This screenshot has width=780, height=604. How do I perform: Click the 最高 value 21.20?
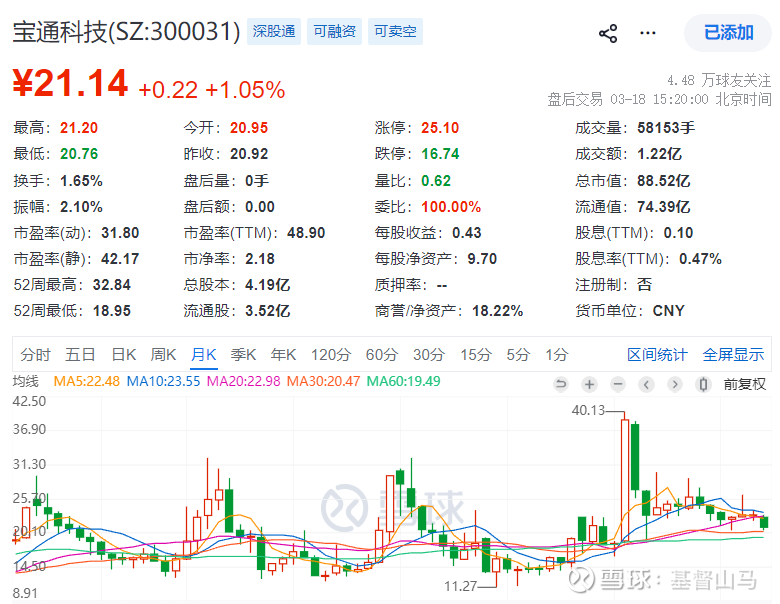click(79, 128)
